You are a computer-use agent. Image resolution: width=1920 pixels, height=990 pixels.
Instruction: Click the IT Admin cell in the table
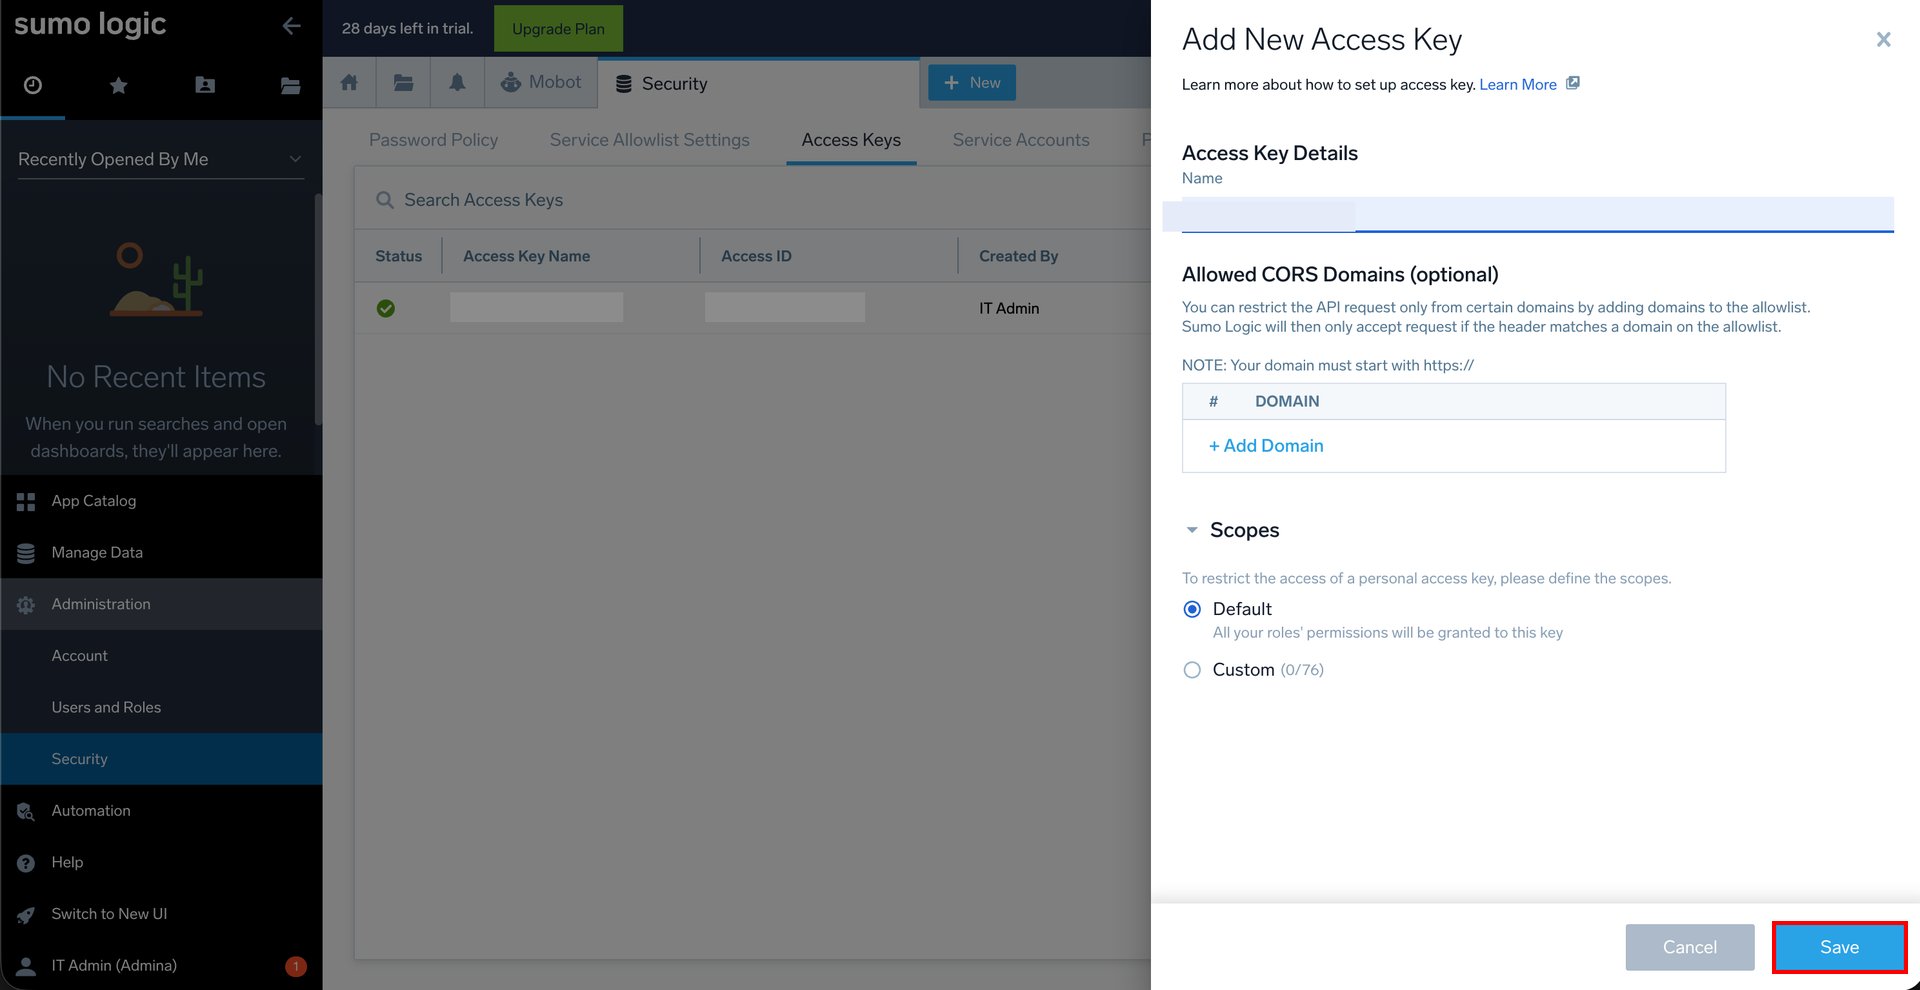(x=1009, y=308)
